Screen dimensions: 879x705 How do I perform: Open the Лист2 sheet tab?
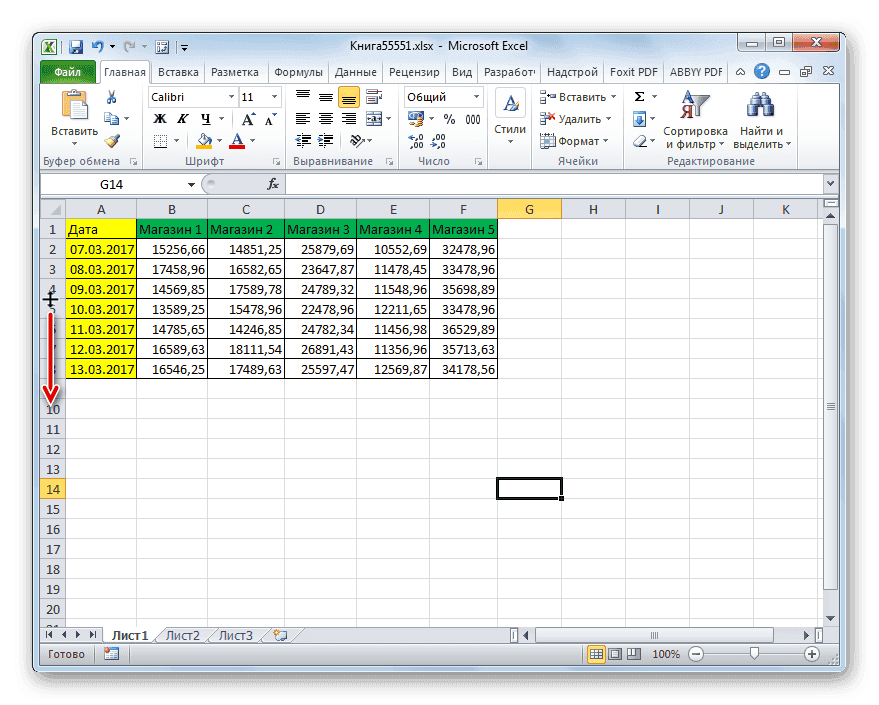click(x=184, y=634)
